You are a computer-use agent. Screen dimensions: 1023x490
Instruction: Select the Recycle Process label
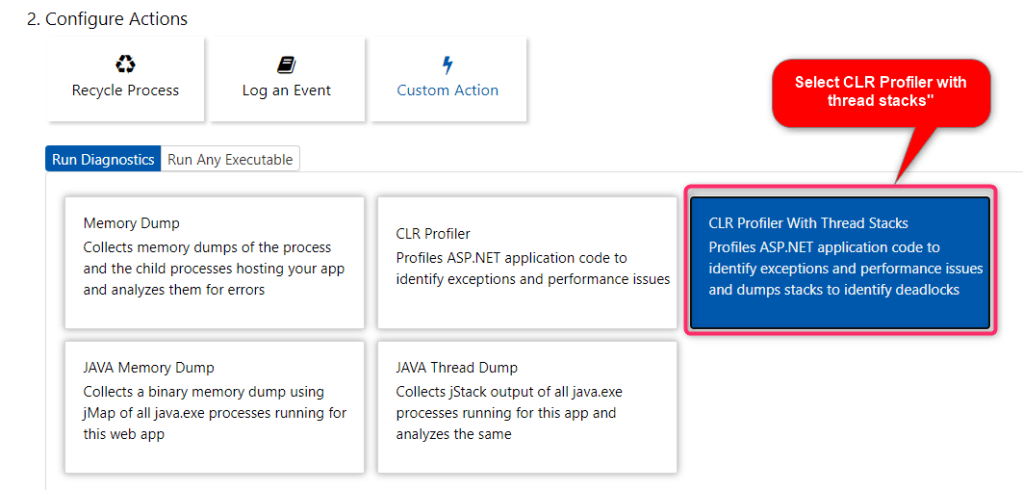tap(125, 90)
